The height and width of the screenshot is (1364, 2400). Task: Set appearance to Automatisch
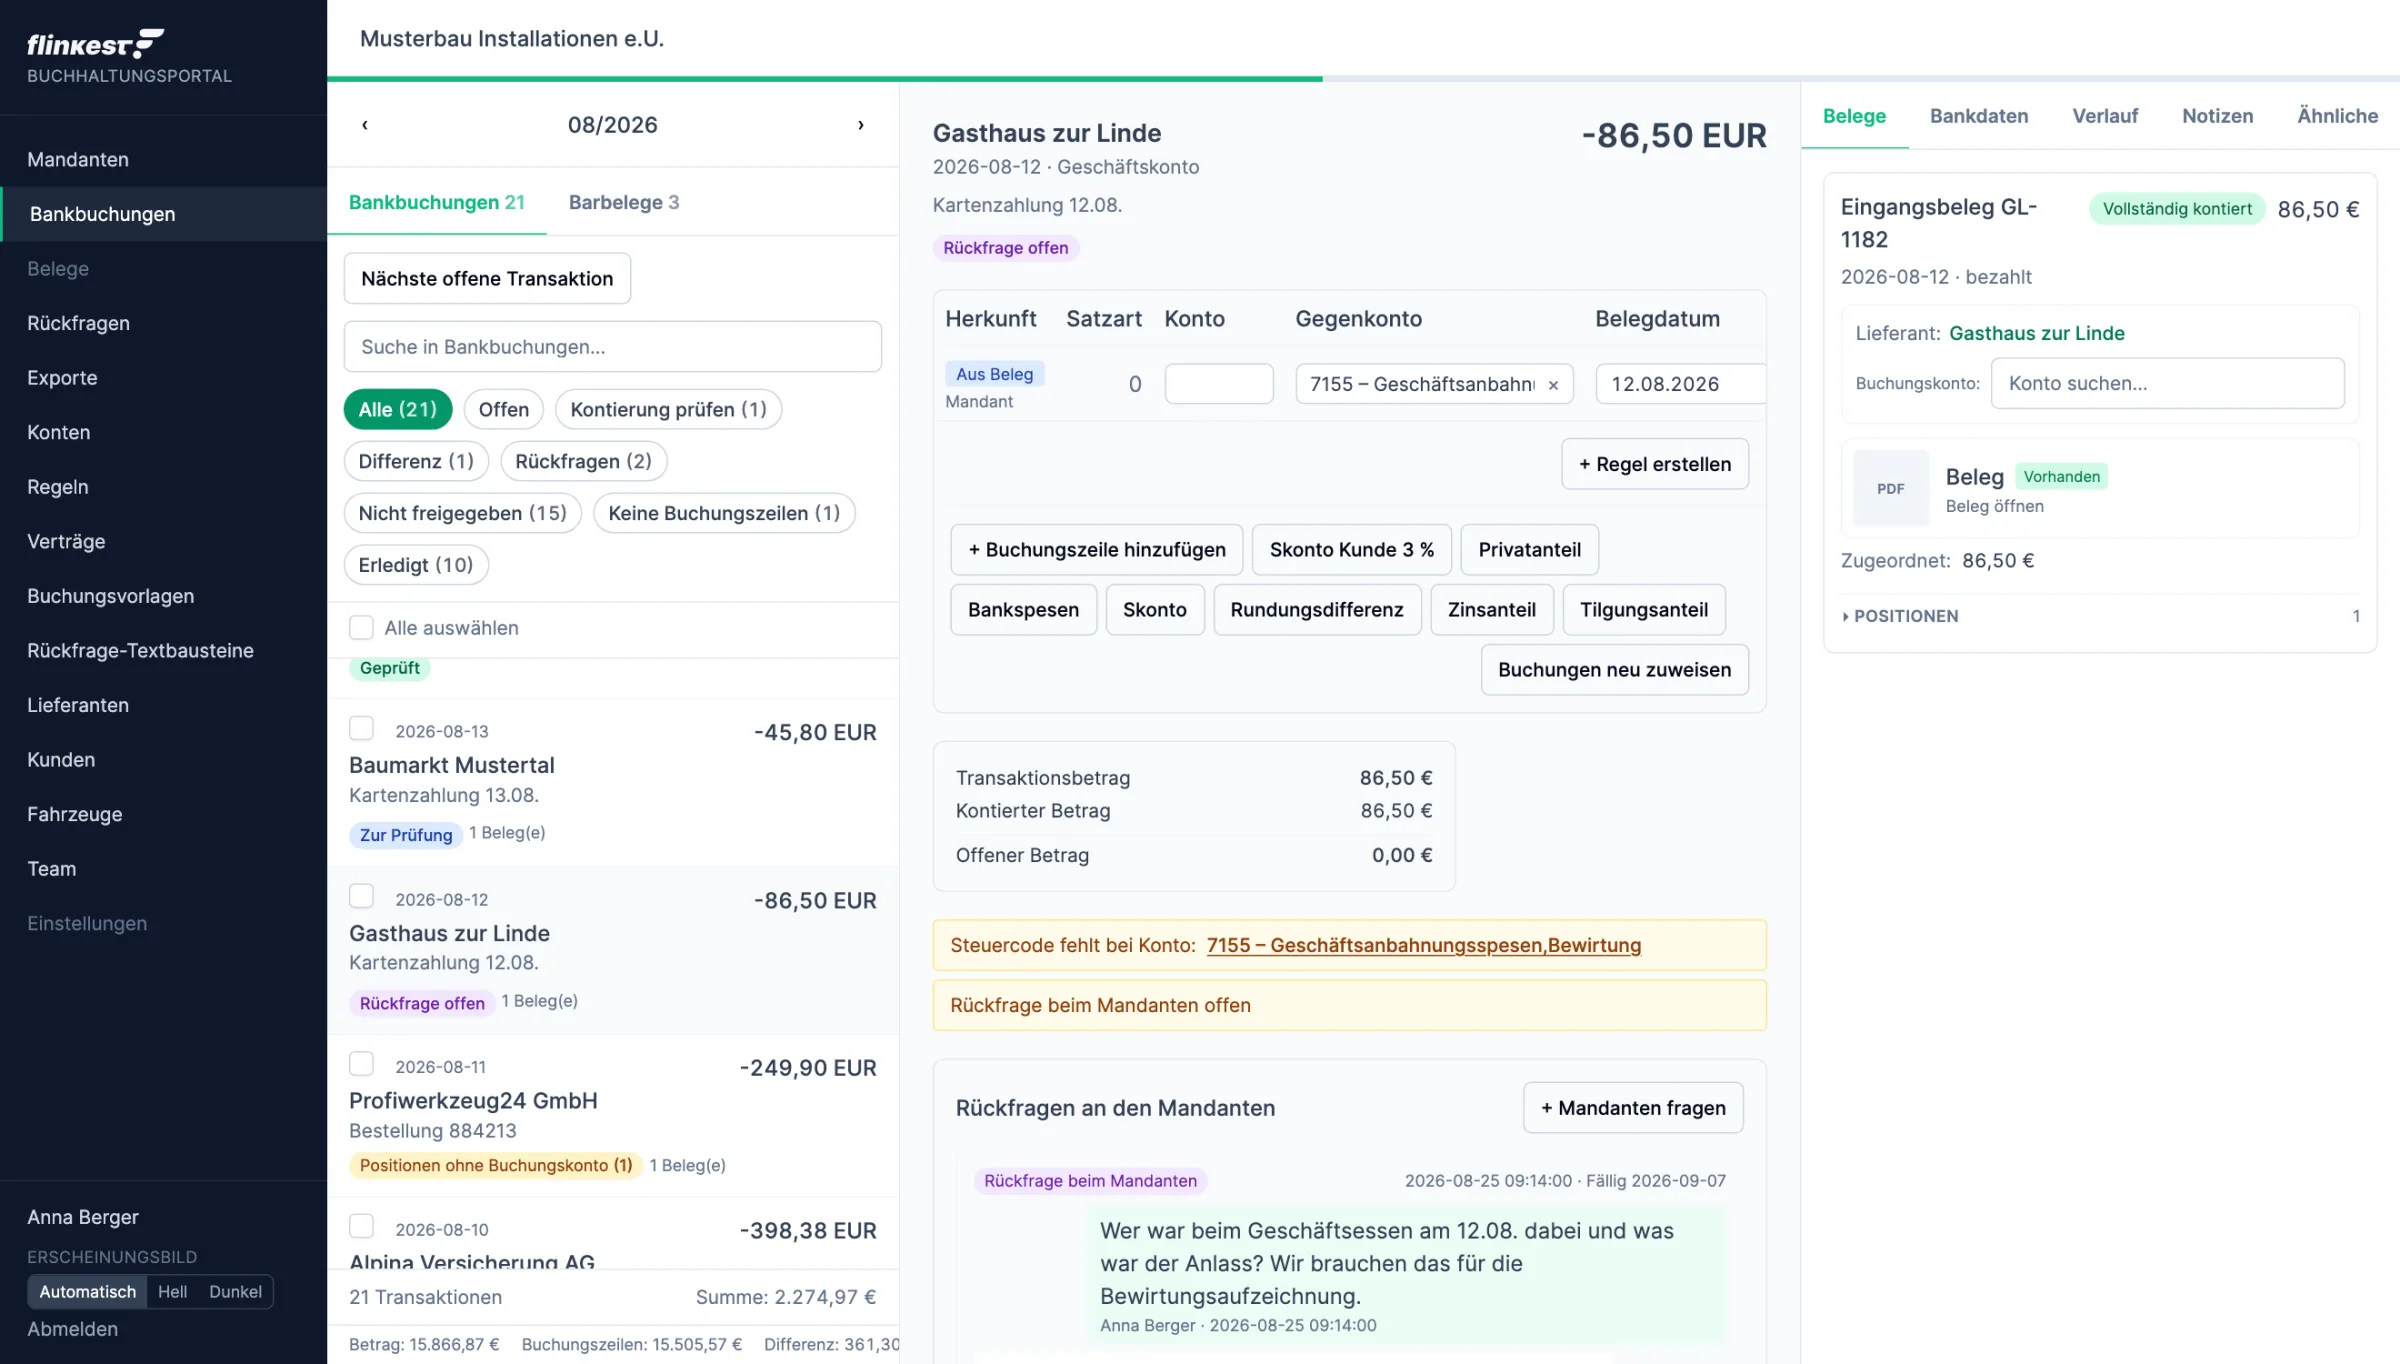87,1291
